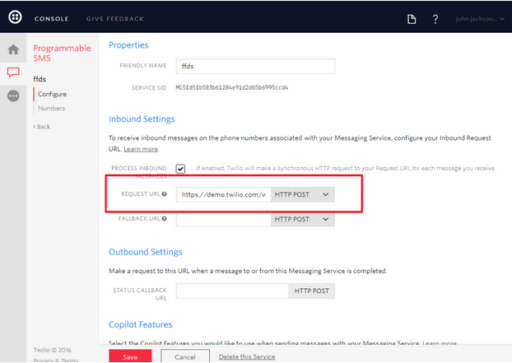The width and height of the screenshot is (512, 363).
Task: Open the john.jackson account menu
Action: 480,19
